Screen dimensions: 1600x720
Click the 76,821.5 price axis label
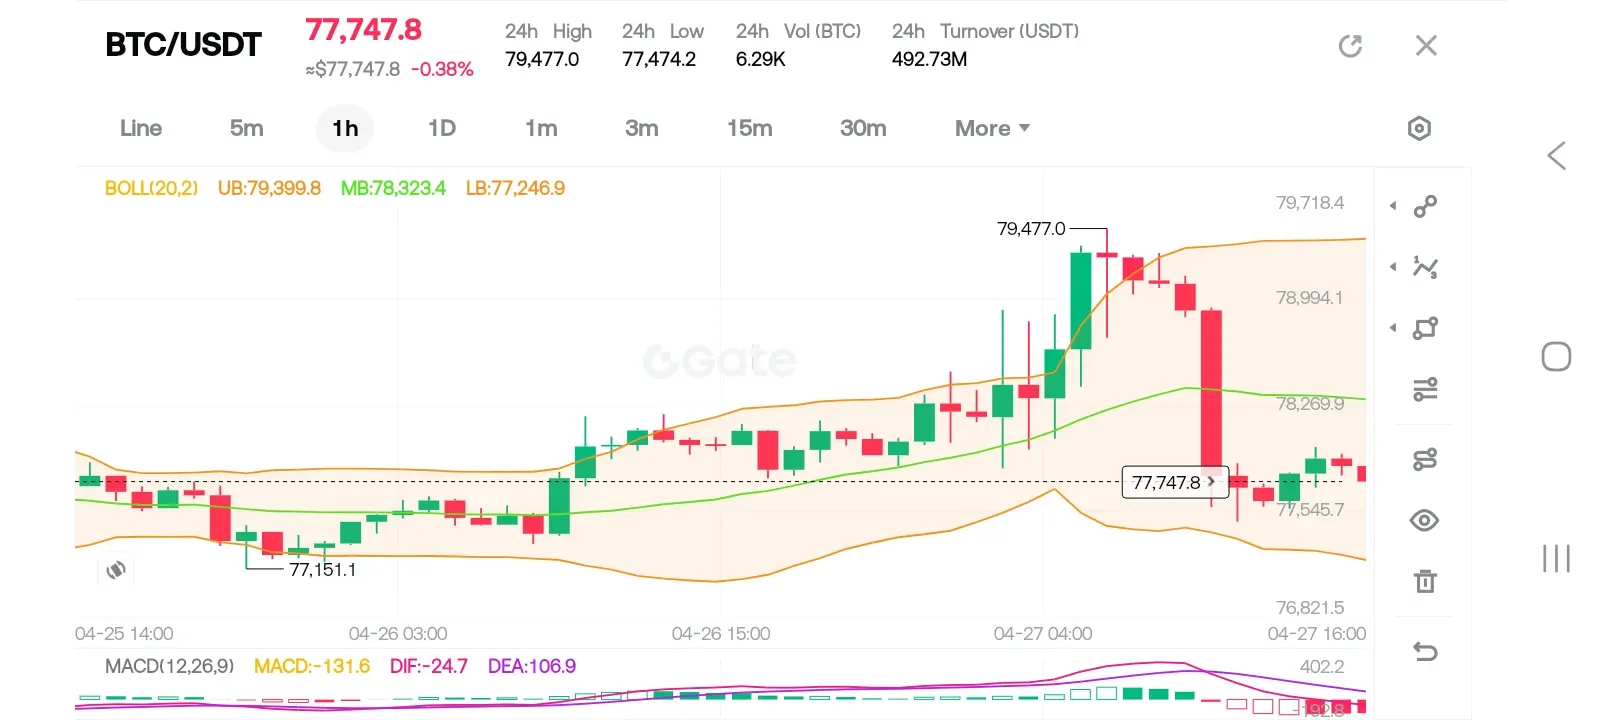pos(1310,608)
